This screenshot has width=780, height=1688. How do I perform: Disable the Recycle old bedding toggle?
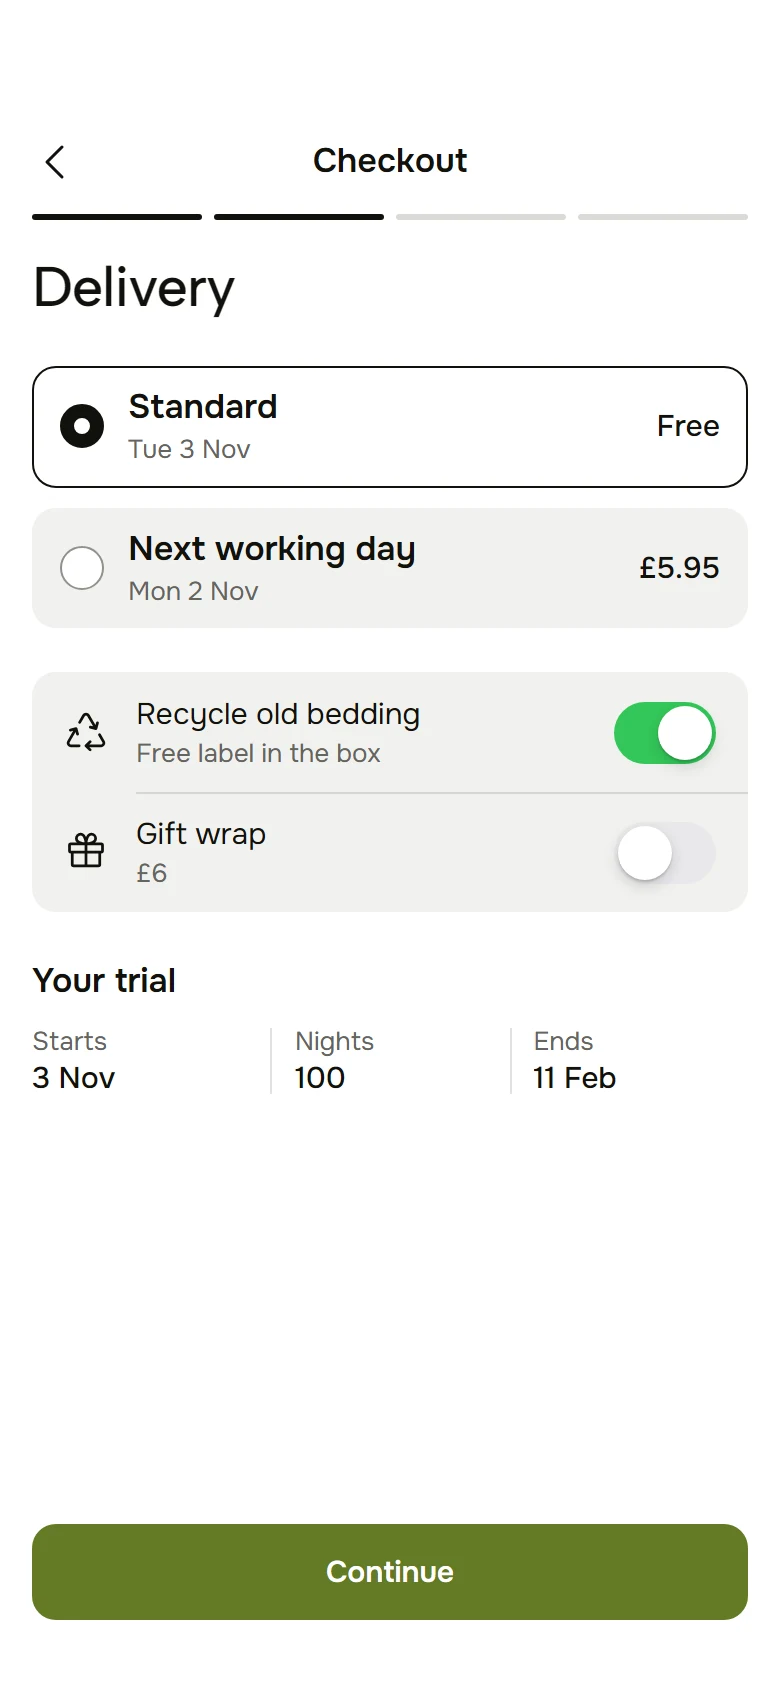(x=665, y=733)
